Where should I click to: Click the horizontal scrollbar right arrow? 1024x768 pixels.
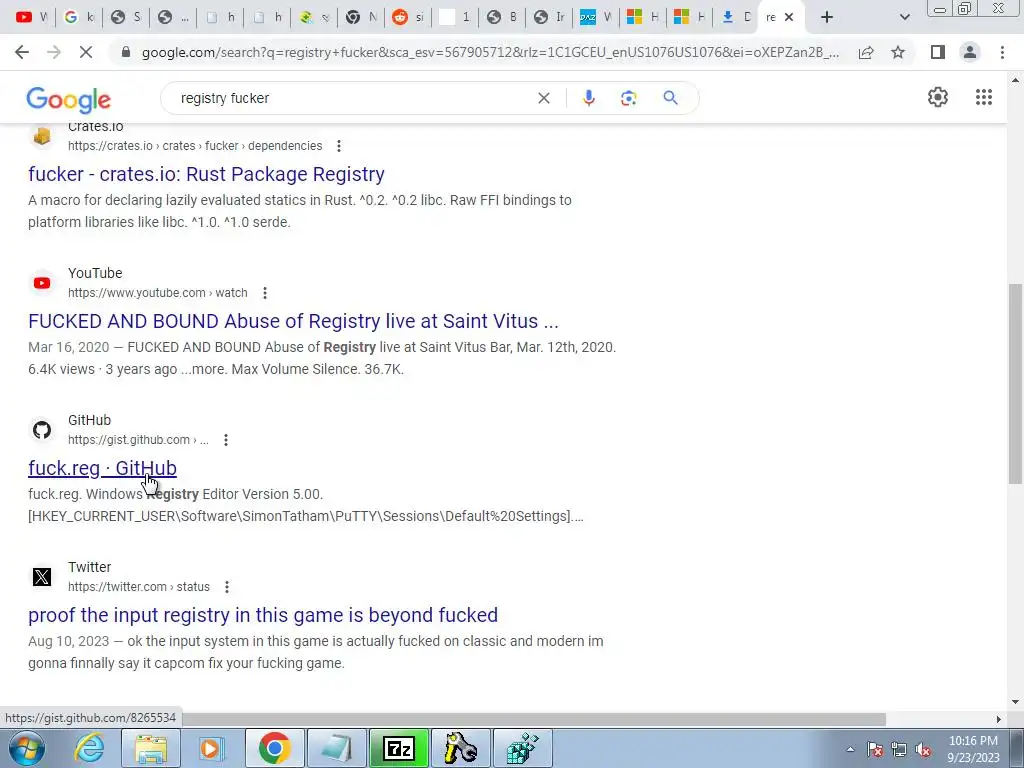(x=999, y=719)
